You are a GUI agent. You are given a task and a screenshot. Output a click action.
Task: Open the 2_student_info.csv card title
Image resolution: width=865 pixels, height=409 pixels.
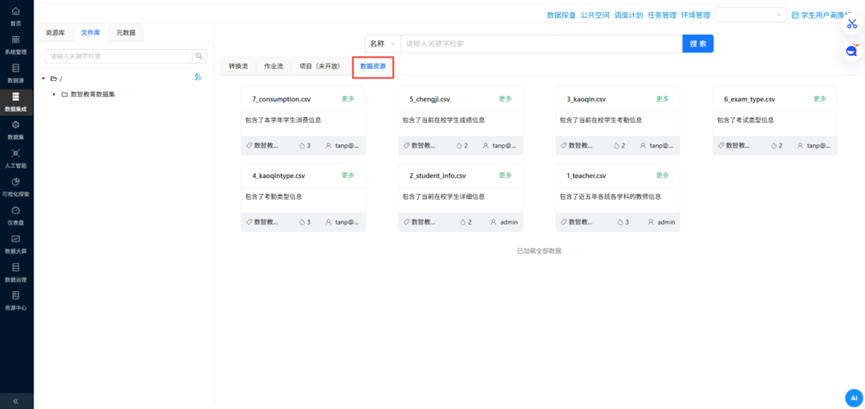point(437,176)
